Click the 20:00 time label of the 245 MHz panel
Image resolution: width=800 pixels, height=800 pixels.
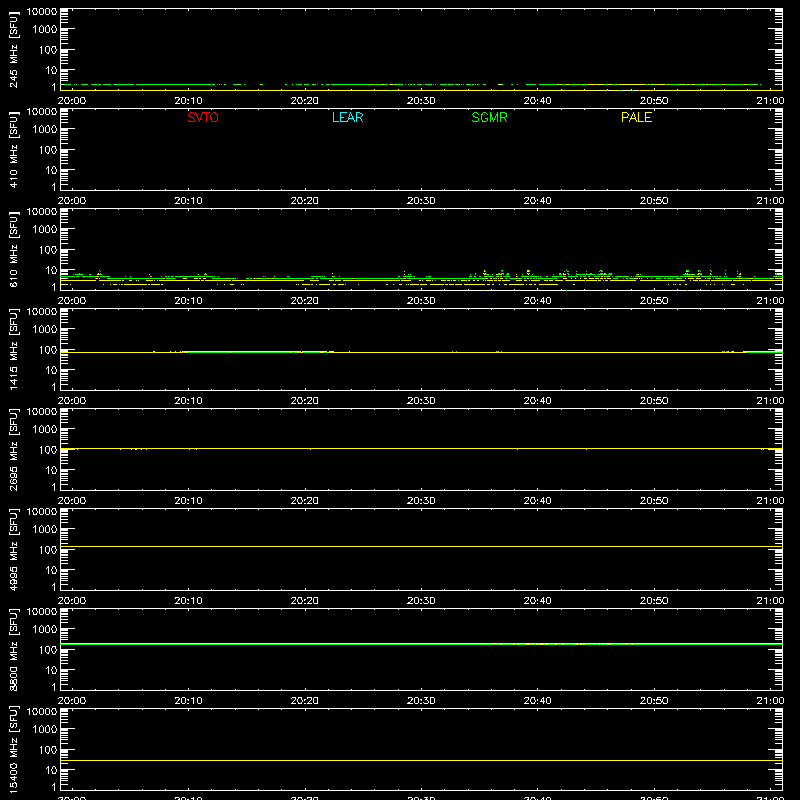(x=72, y=101)
